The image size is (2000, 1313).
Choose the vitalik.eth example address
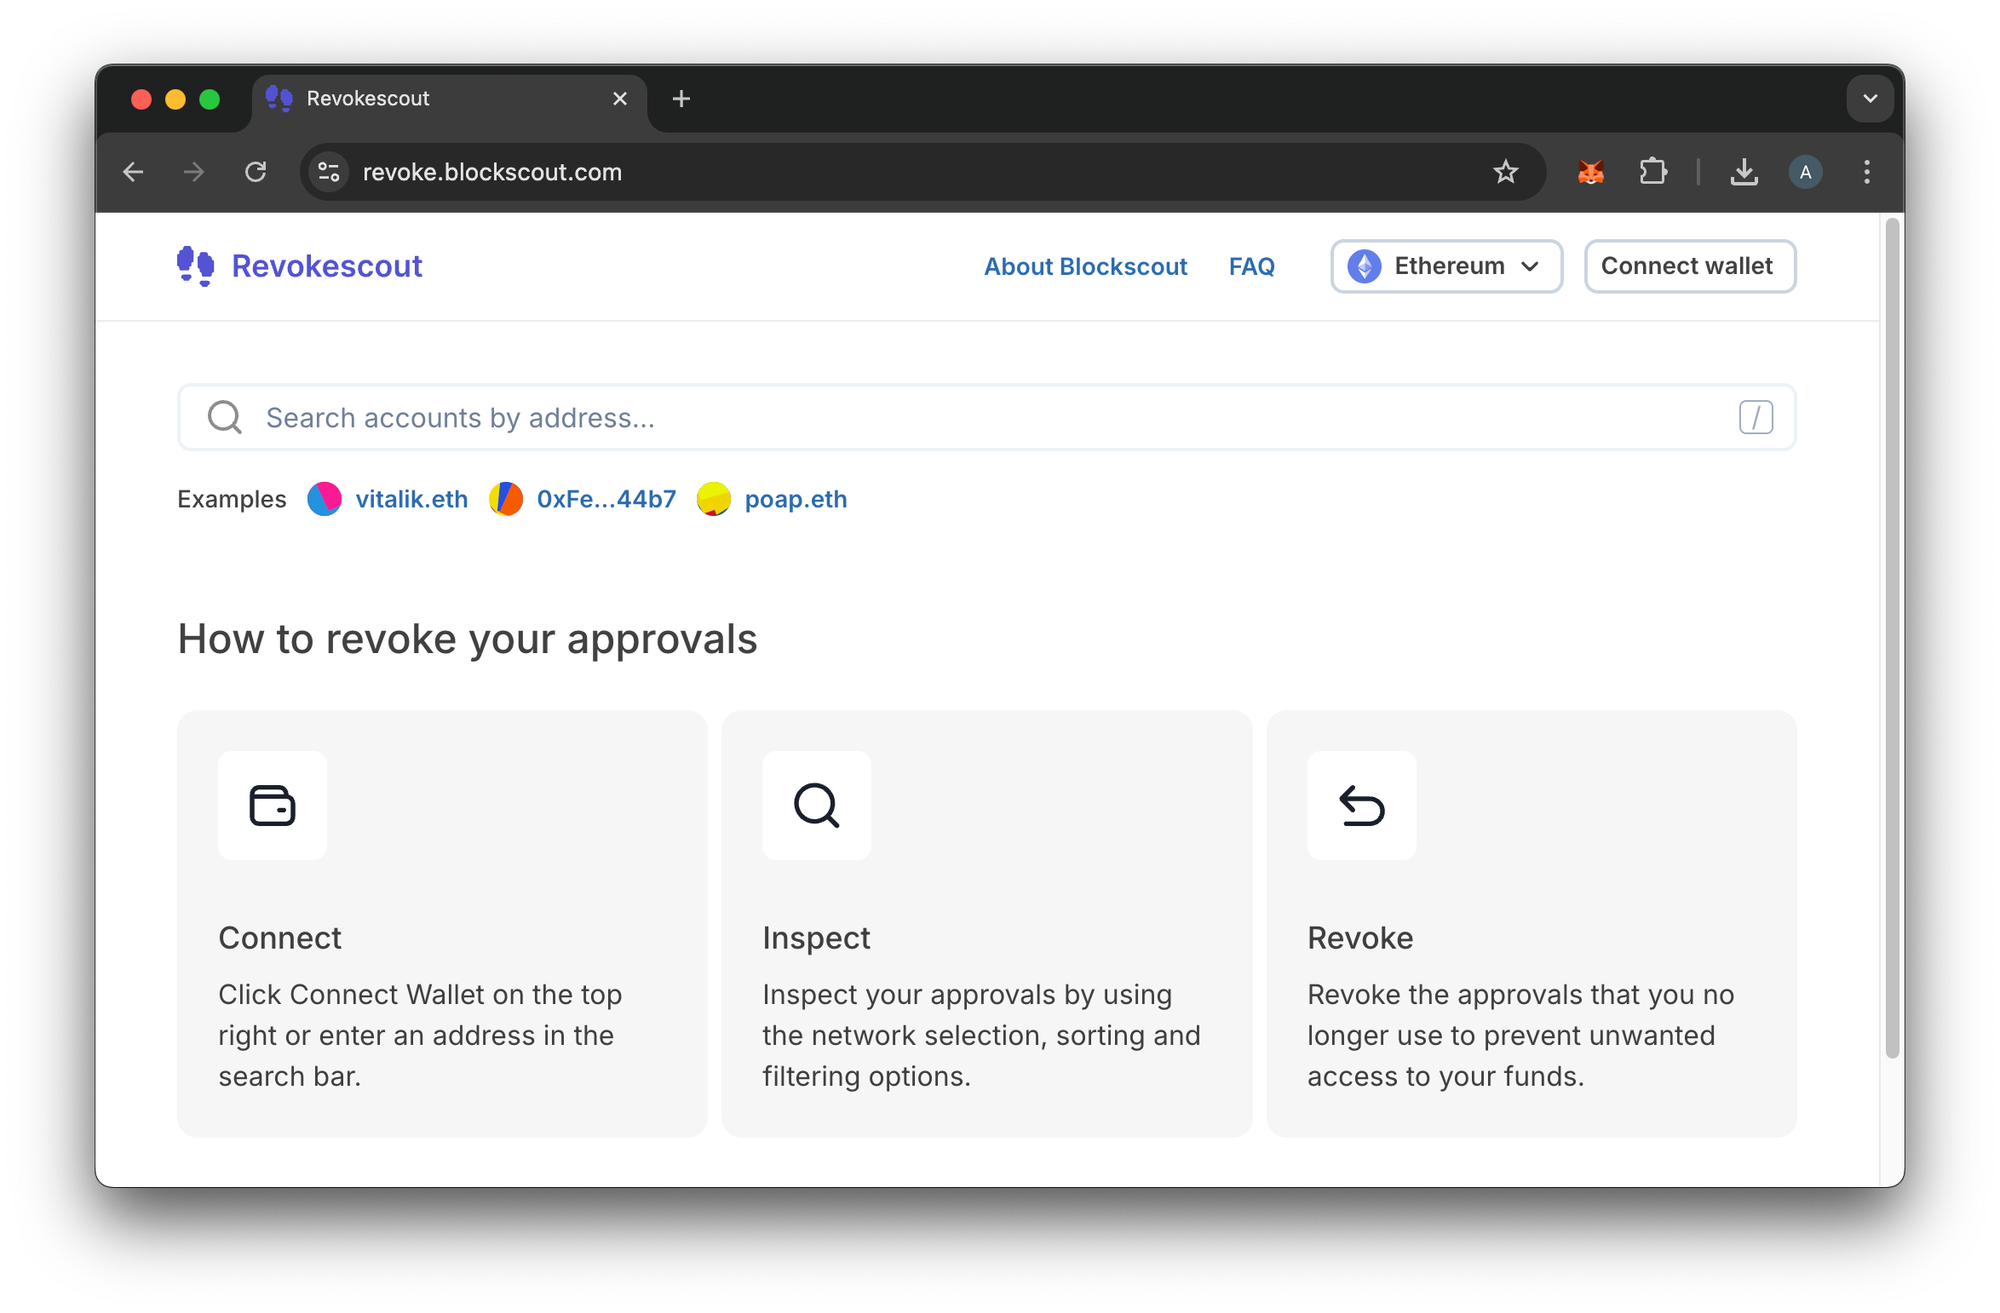[411, 499]
